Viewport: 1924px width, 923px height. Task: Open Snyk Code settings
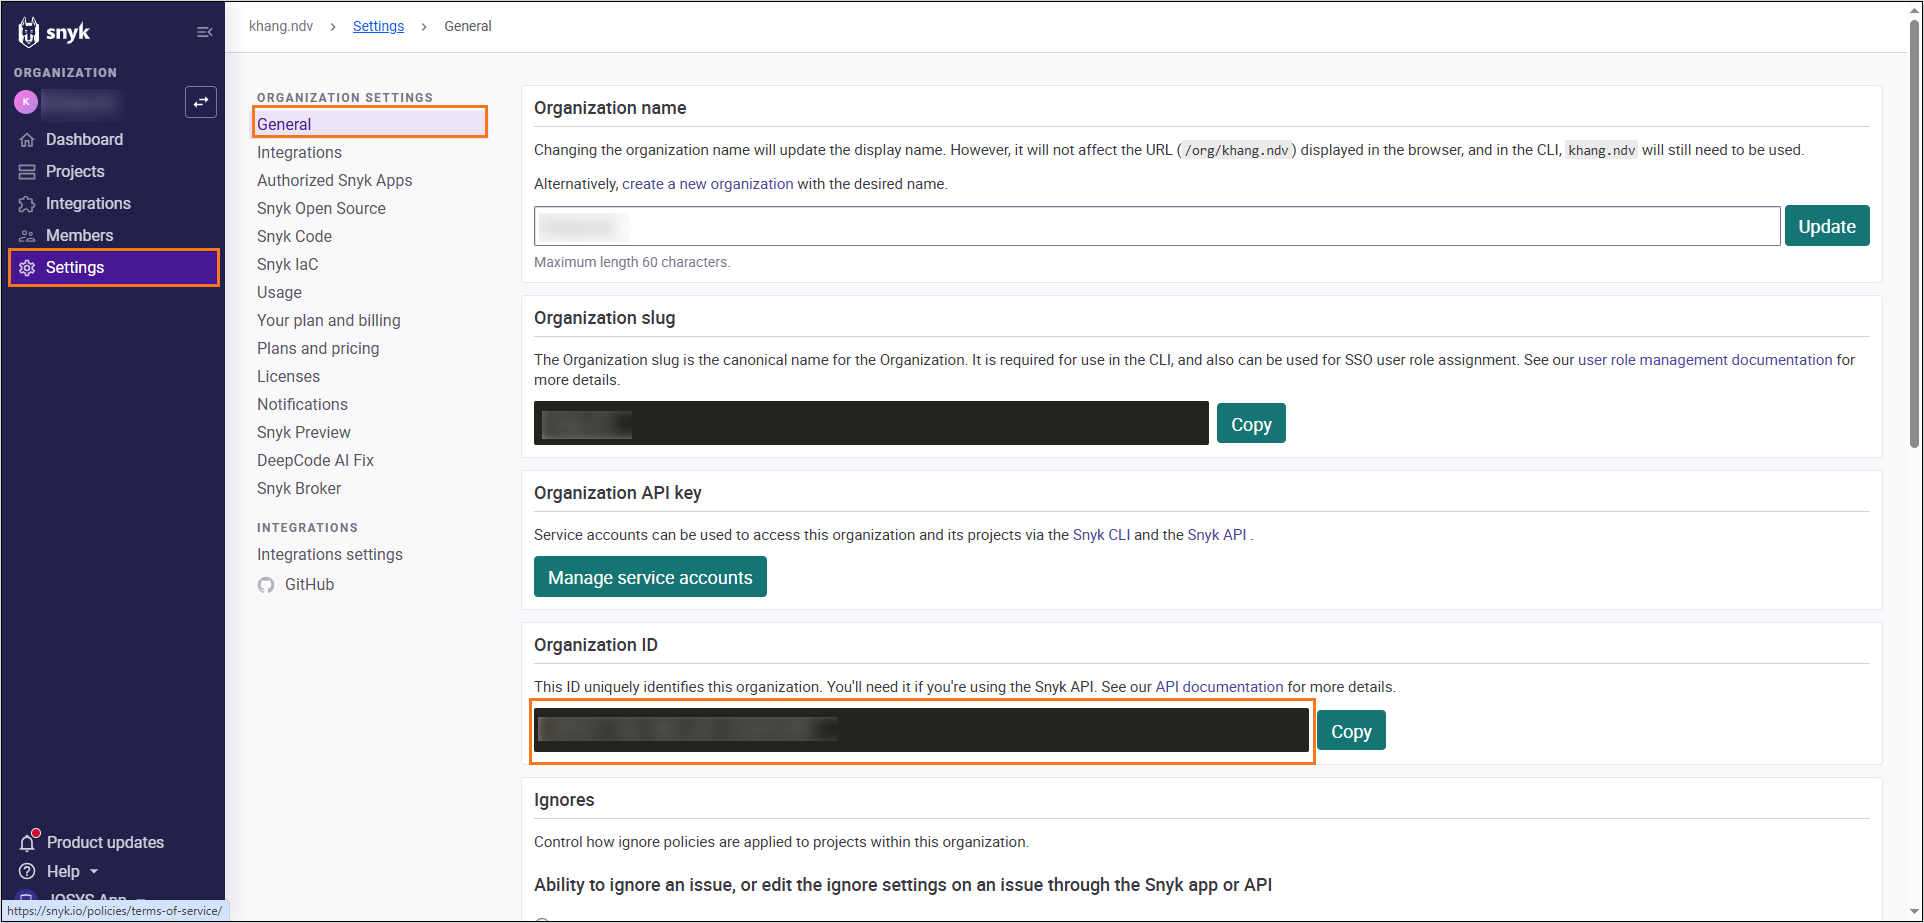(294, 236)
